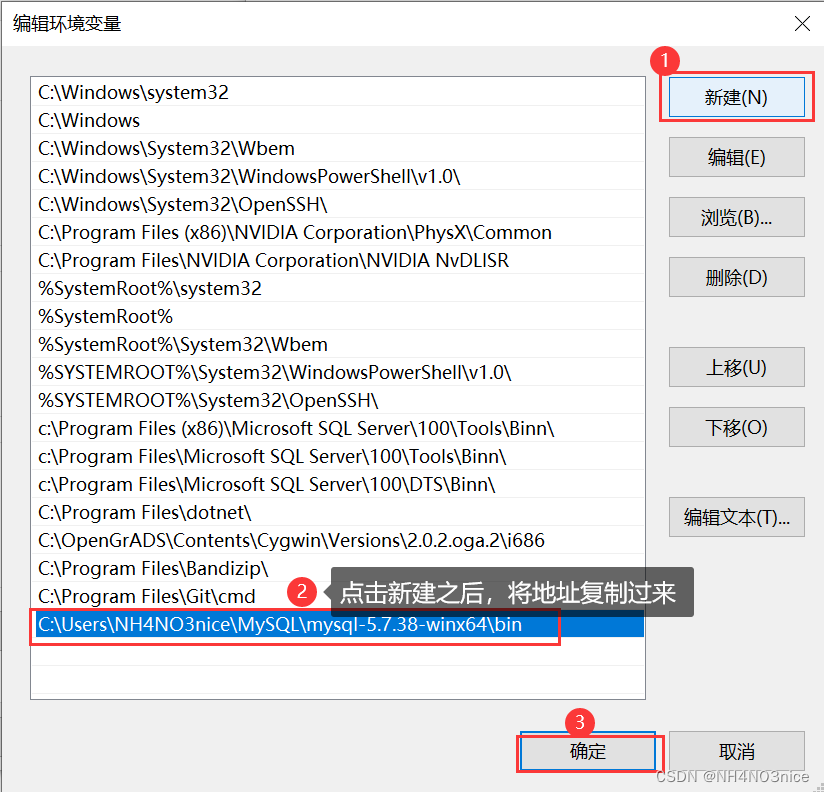Select Program Files (x86) SQL Server Tools\Binn
Viewport: 824px width, 792px height.
(x=338, y=428)
